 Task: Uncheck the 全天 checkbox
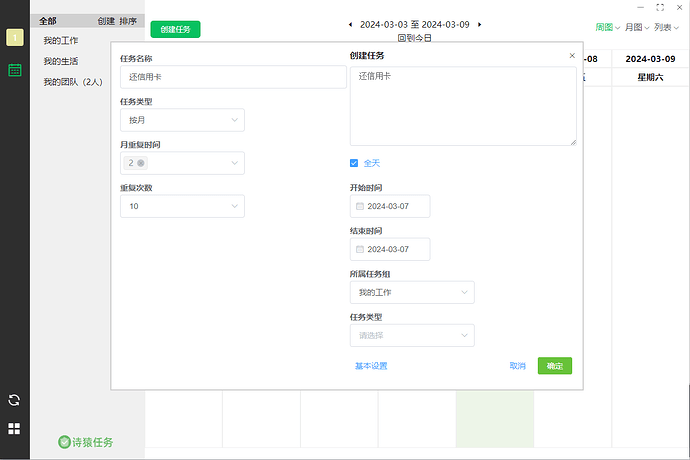click(x=355, y=163)
